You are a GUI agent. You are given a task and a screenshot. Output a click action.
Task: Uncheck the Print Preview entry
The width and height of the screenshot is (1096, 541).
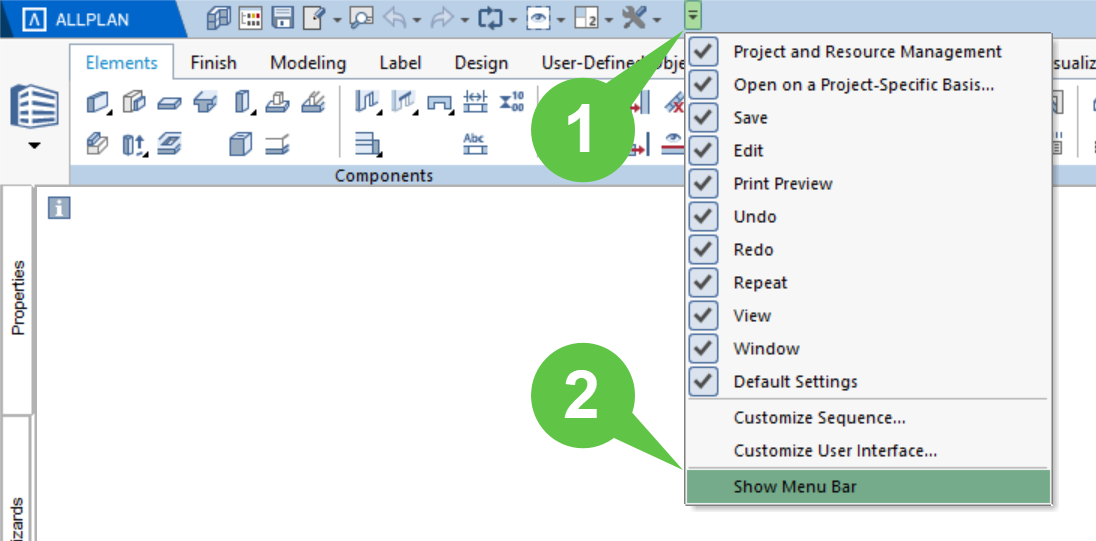[703, 183]
